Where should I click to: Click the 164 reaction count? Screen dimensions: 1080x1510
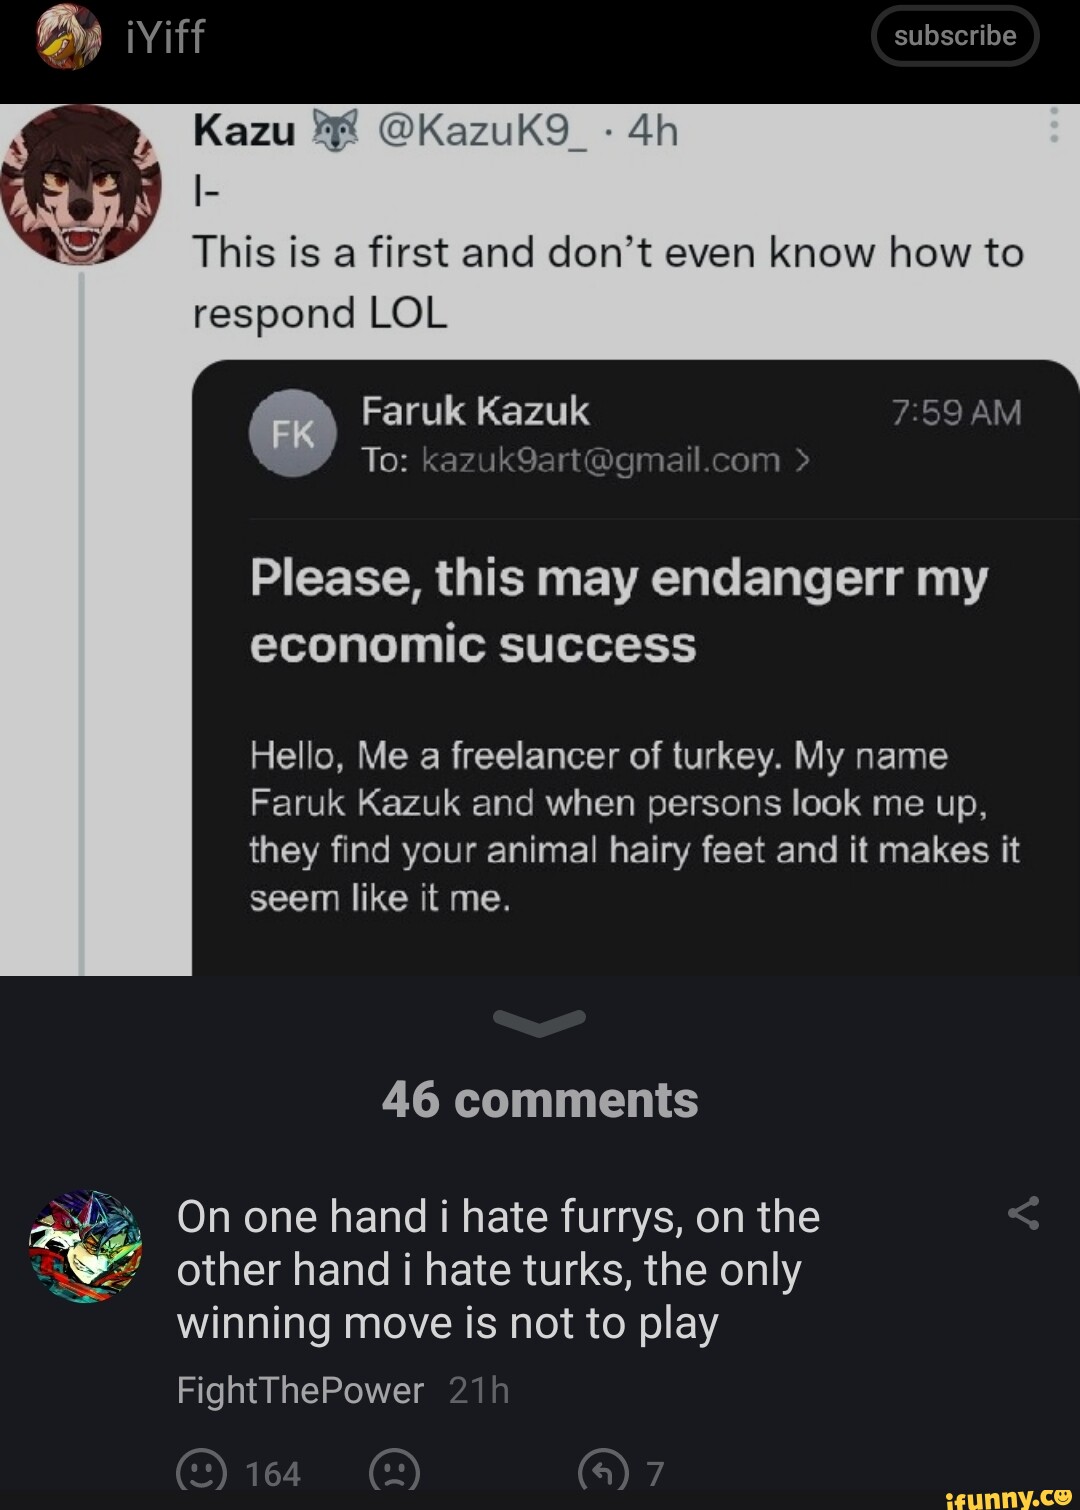(272, 1470)
